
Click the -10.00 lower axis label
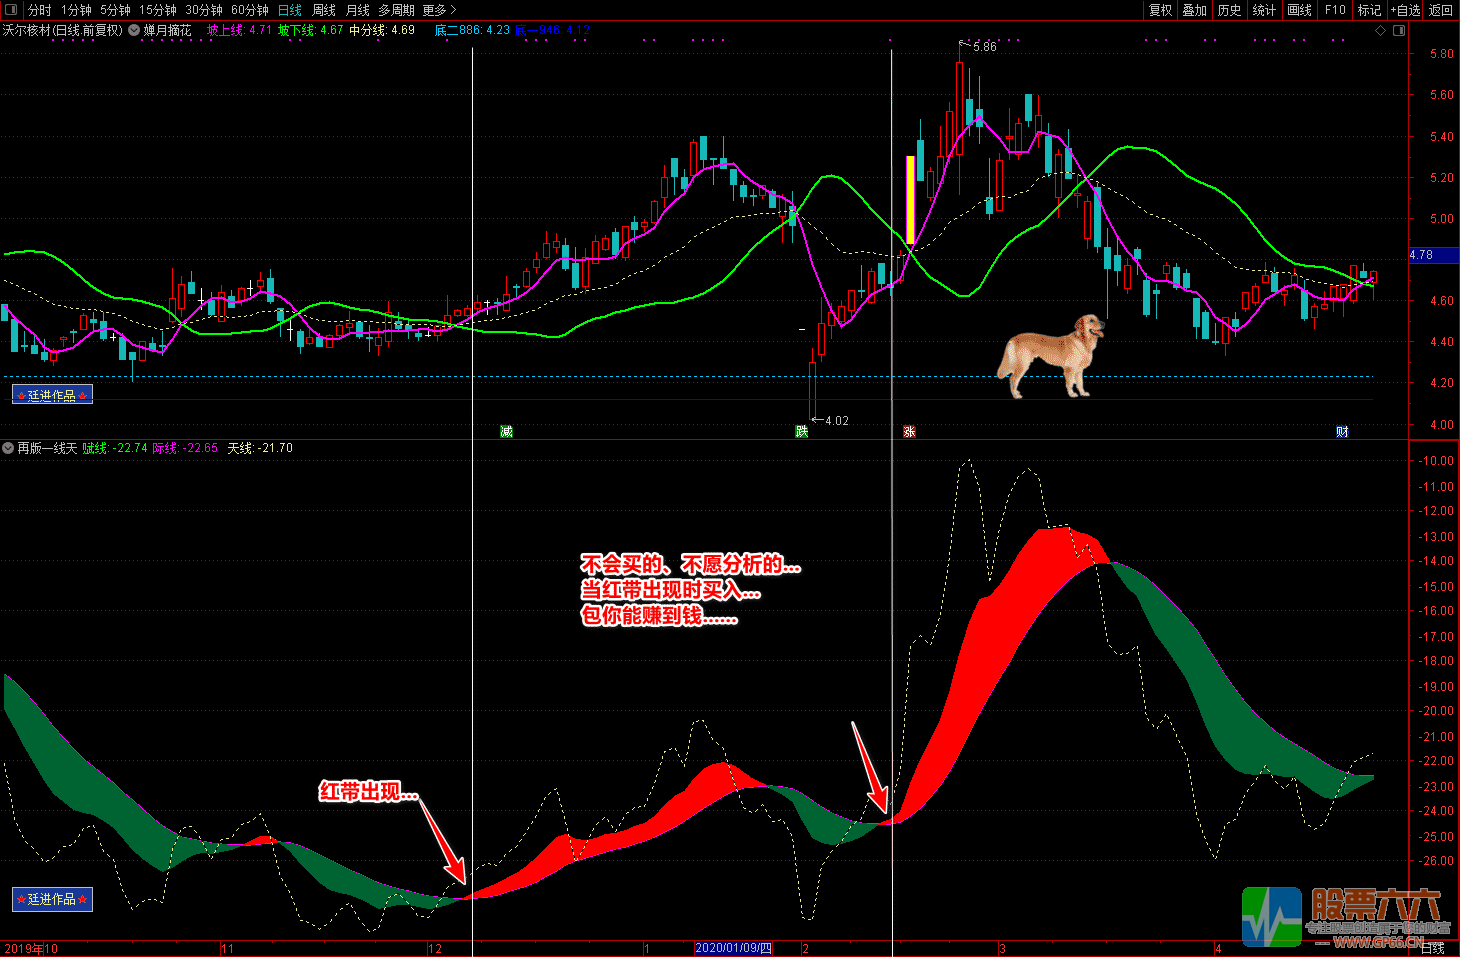coord(1438,461)
